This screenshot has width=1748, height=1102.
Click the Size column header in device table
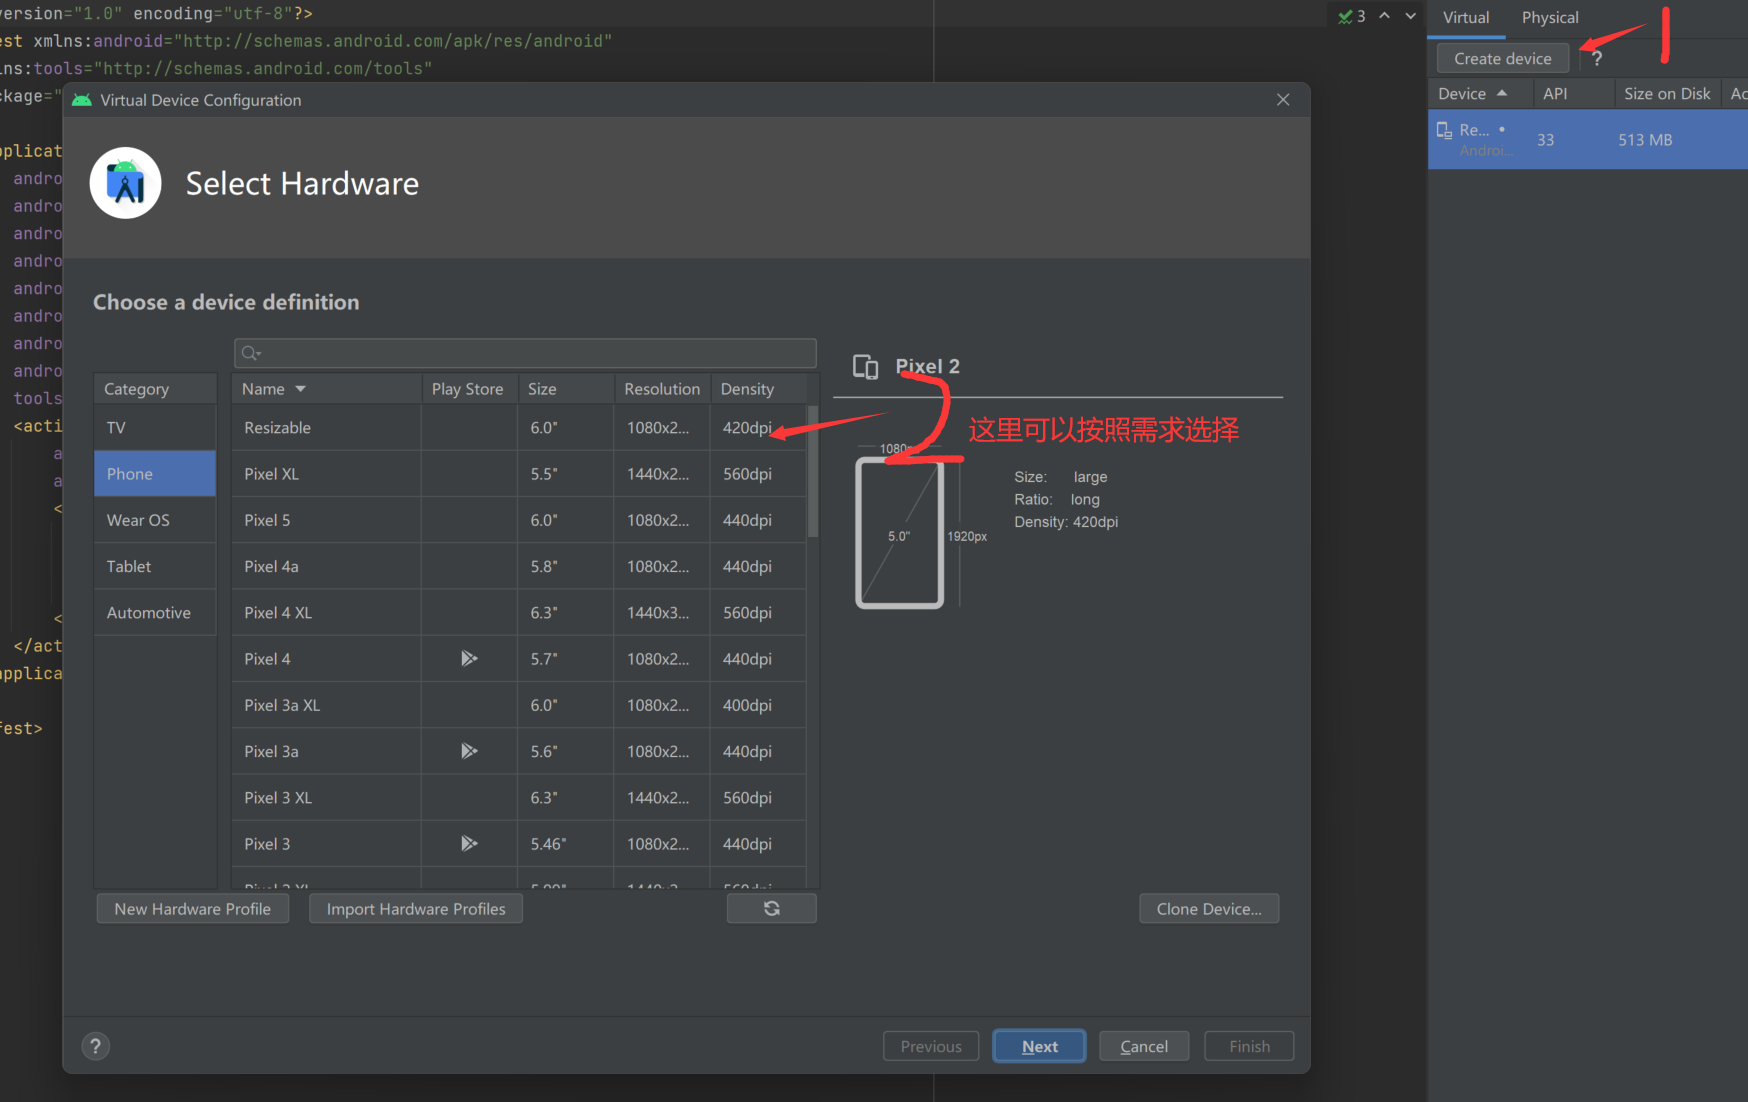tap(566, 389)
